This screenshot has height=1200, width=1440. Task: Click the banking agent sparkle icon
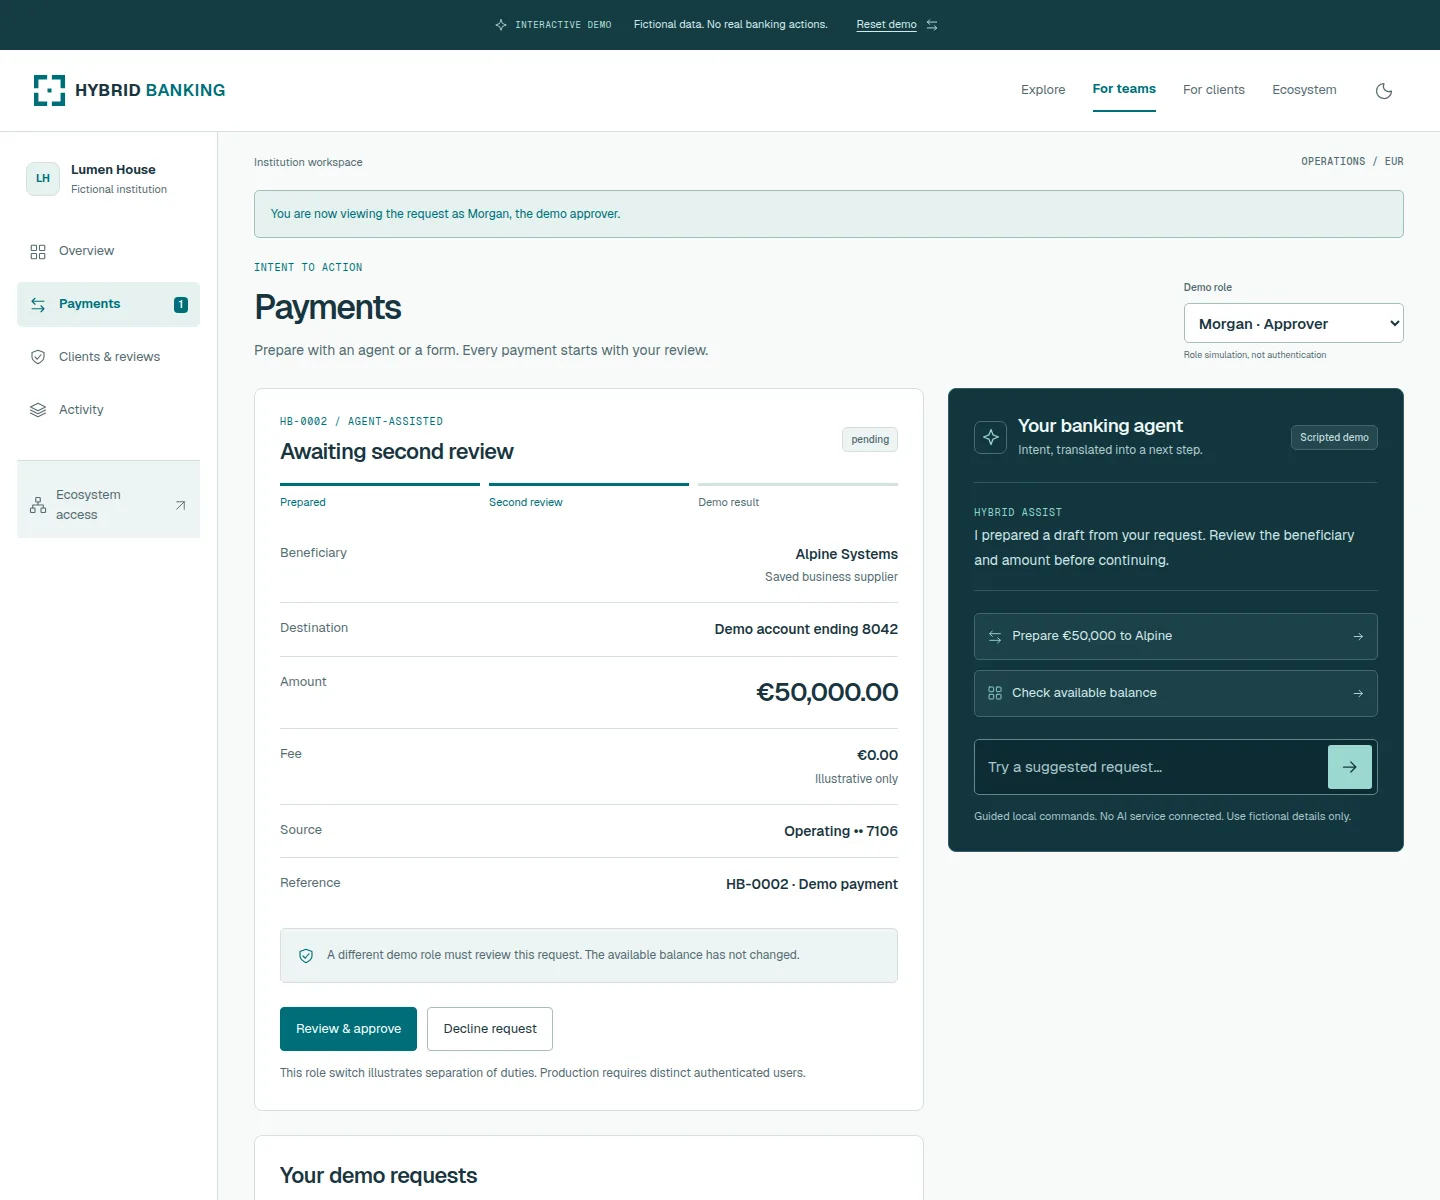991,437
